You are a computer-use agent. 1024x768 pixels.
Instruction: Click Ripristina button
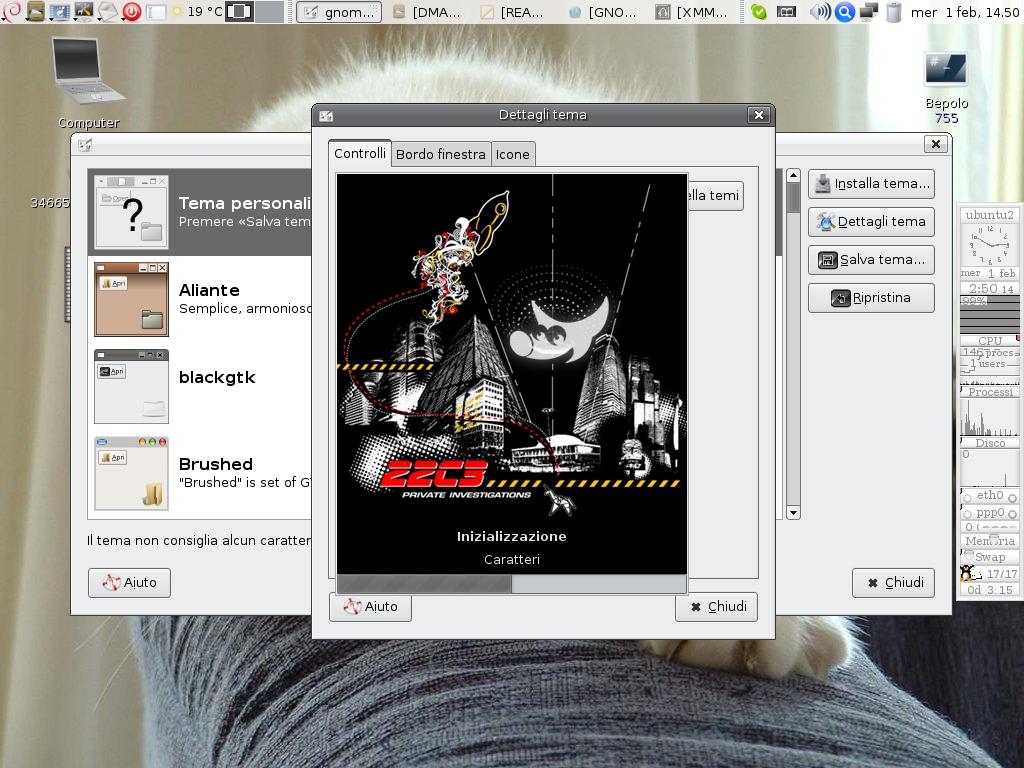871,298
